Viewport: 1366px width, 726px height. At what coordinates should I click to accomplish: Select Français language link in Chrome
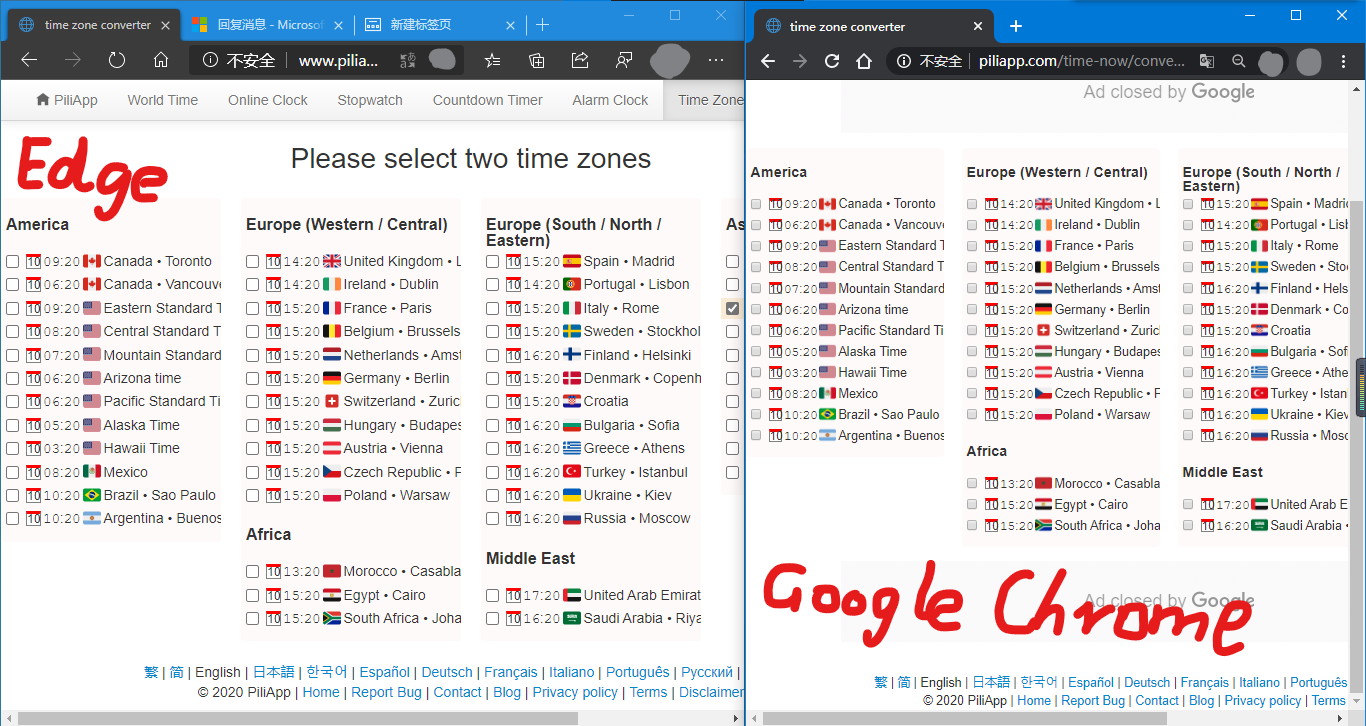tap(1205, 682)
